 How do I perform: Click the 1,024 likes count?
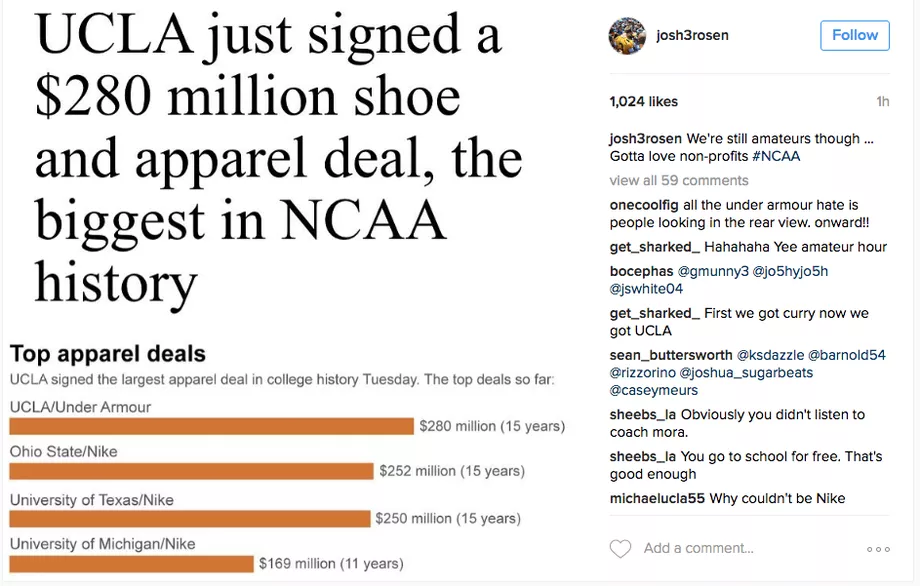click(x=643, y=101)
